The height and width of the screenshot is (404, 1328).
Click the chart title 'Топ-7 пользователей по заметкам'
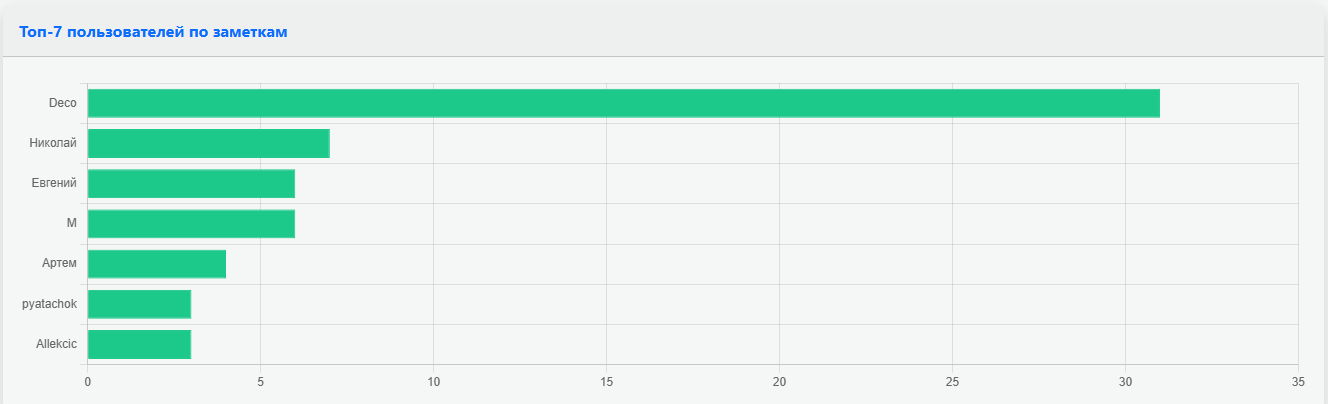tap(153, 32)
